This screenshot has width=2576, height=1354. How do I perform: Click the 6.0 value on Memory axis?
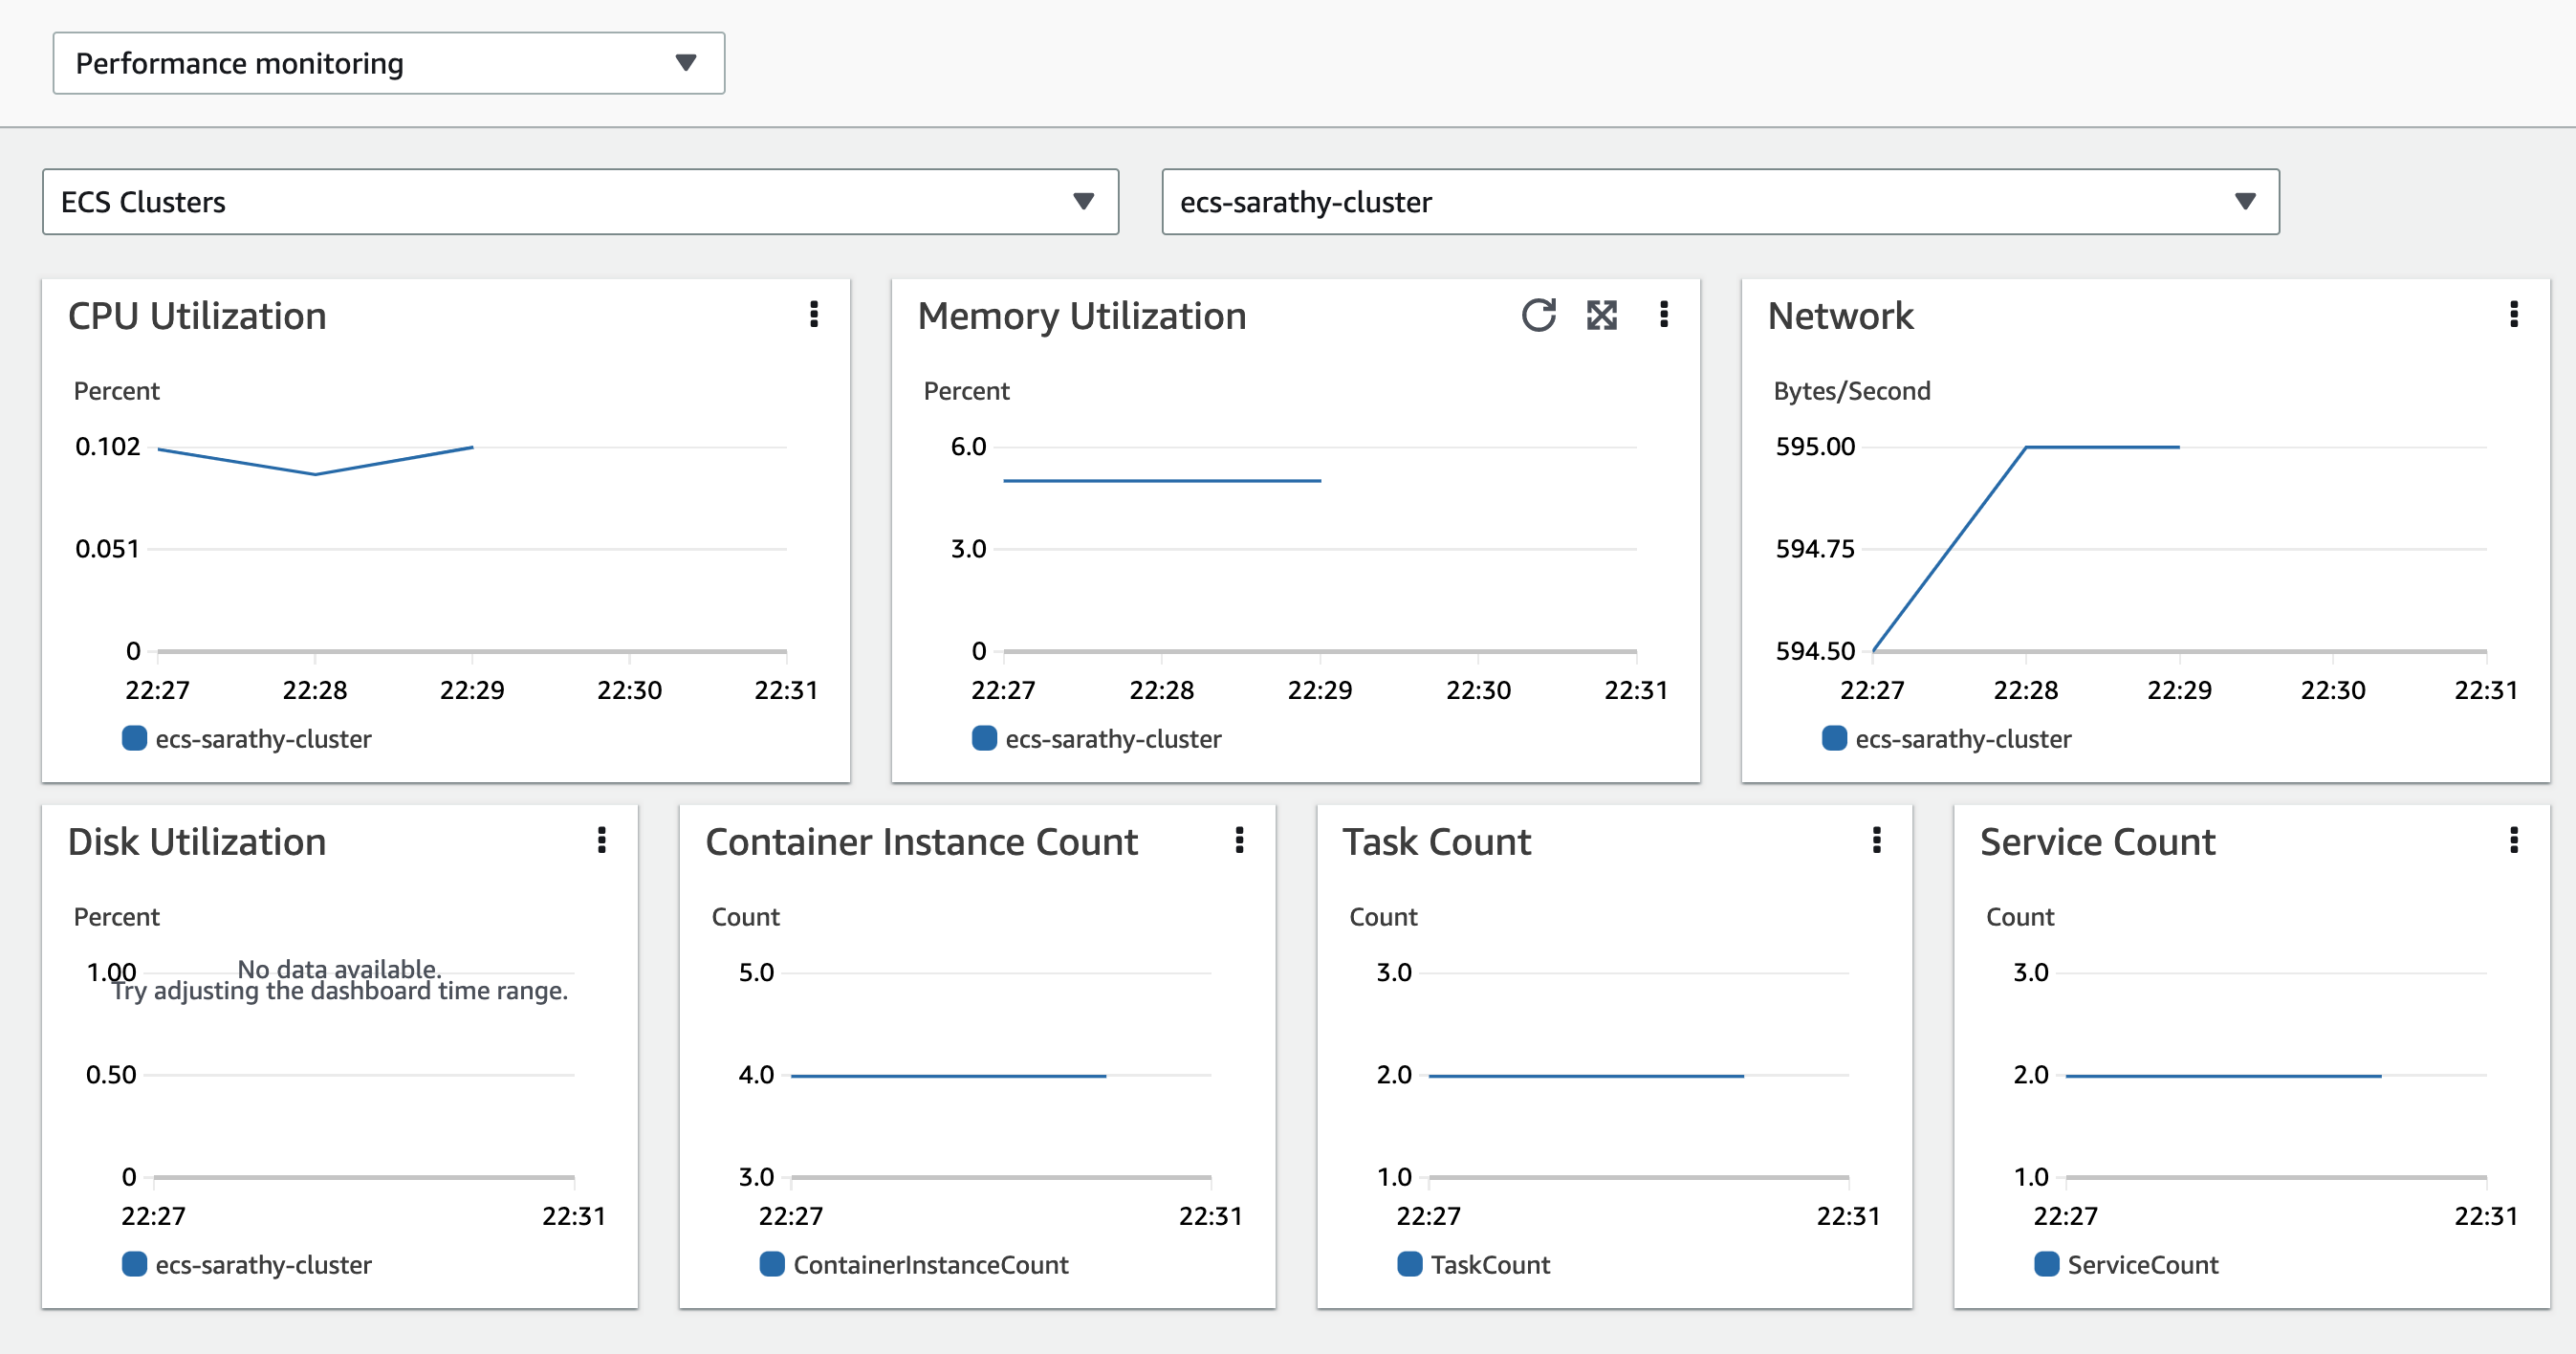coord(968,446)
